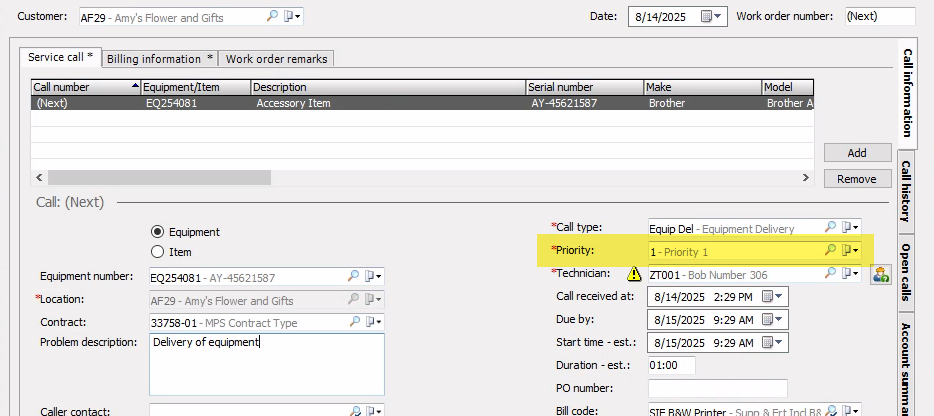Open the Equipment number options dropdown
The height and width of the screenshot is (416, 934).
tap(373, 277)
